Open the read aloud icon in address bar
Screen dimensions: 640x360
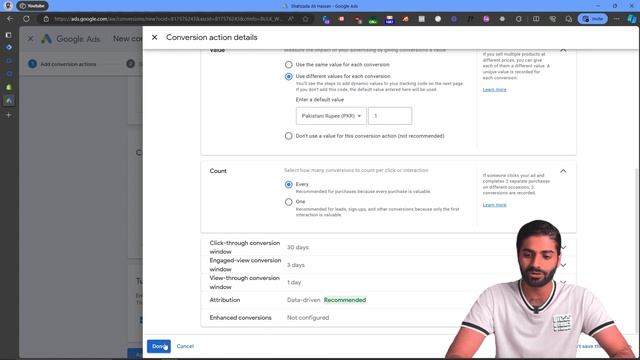coord(291,19)
